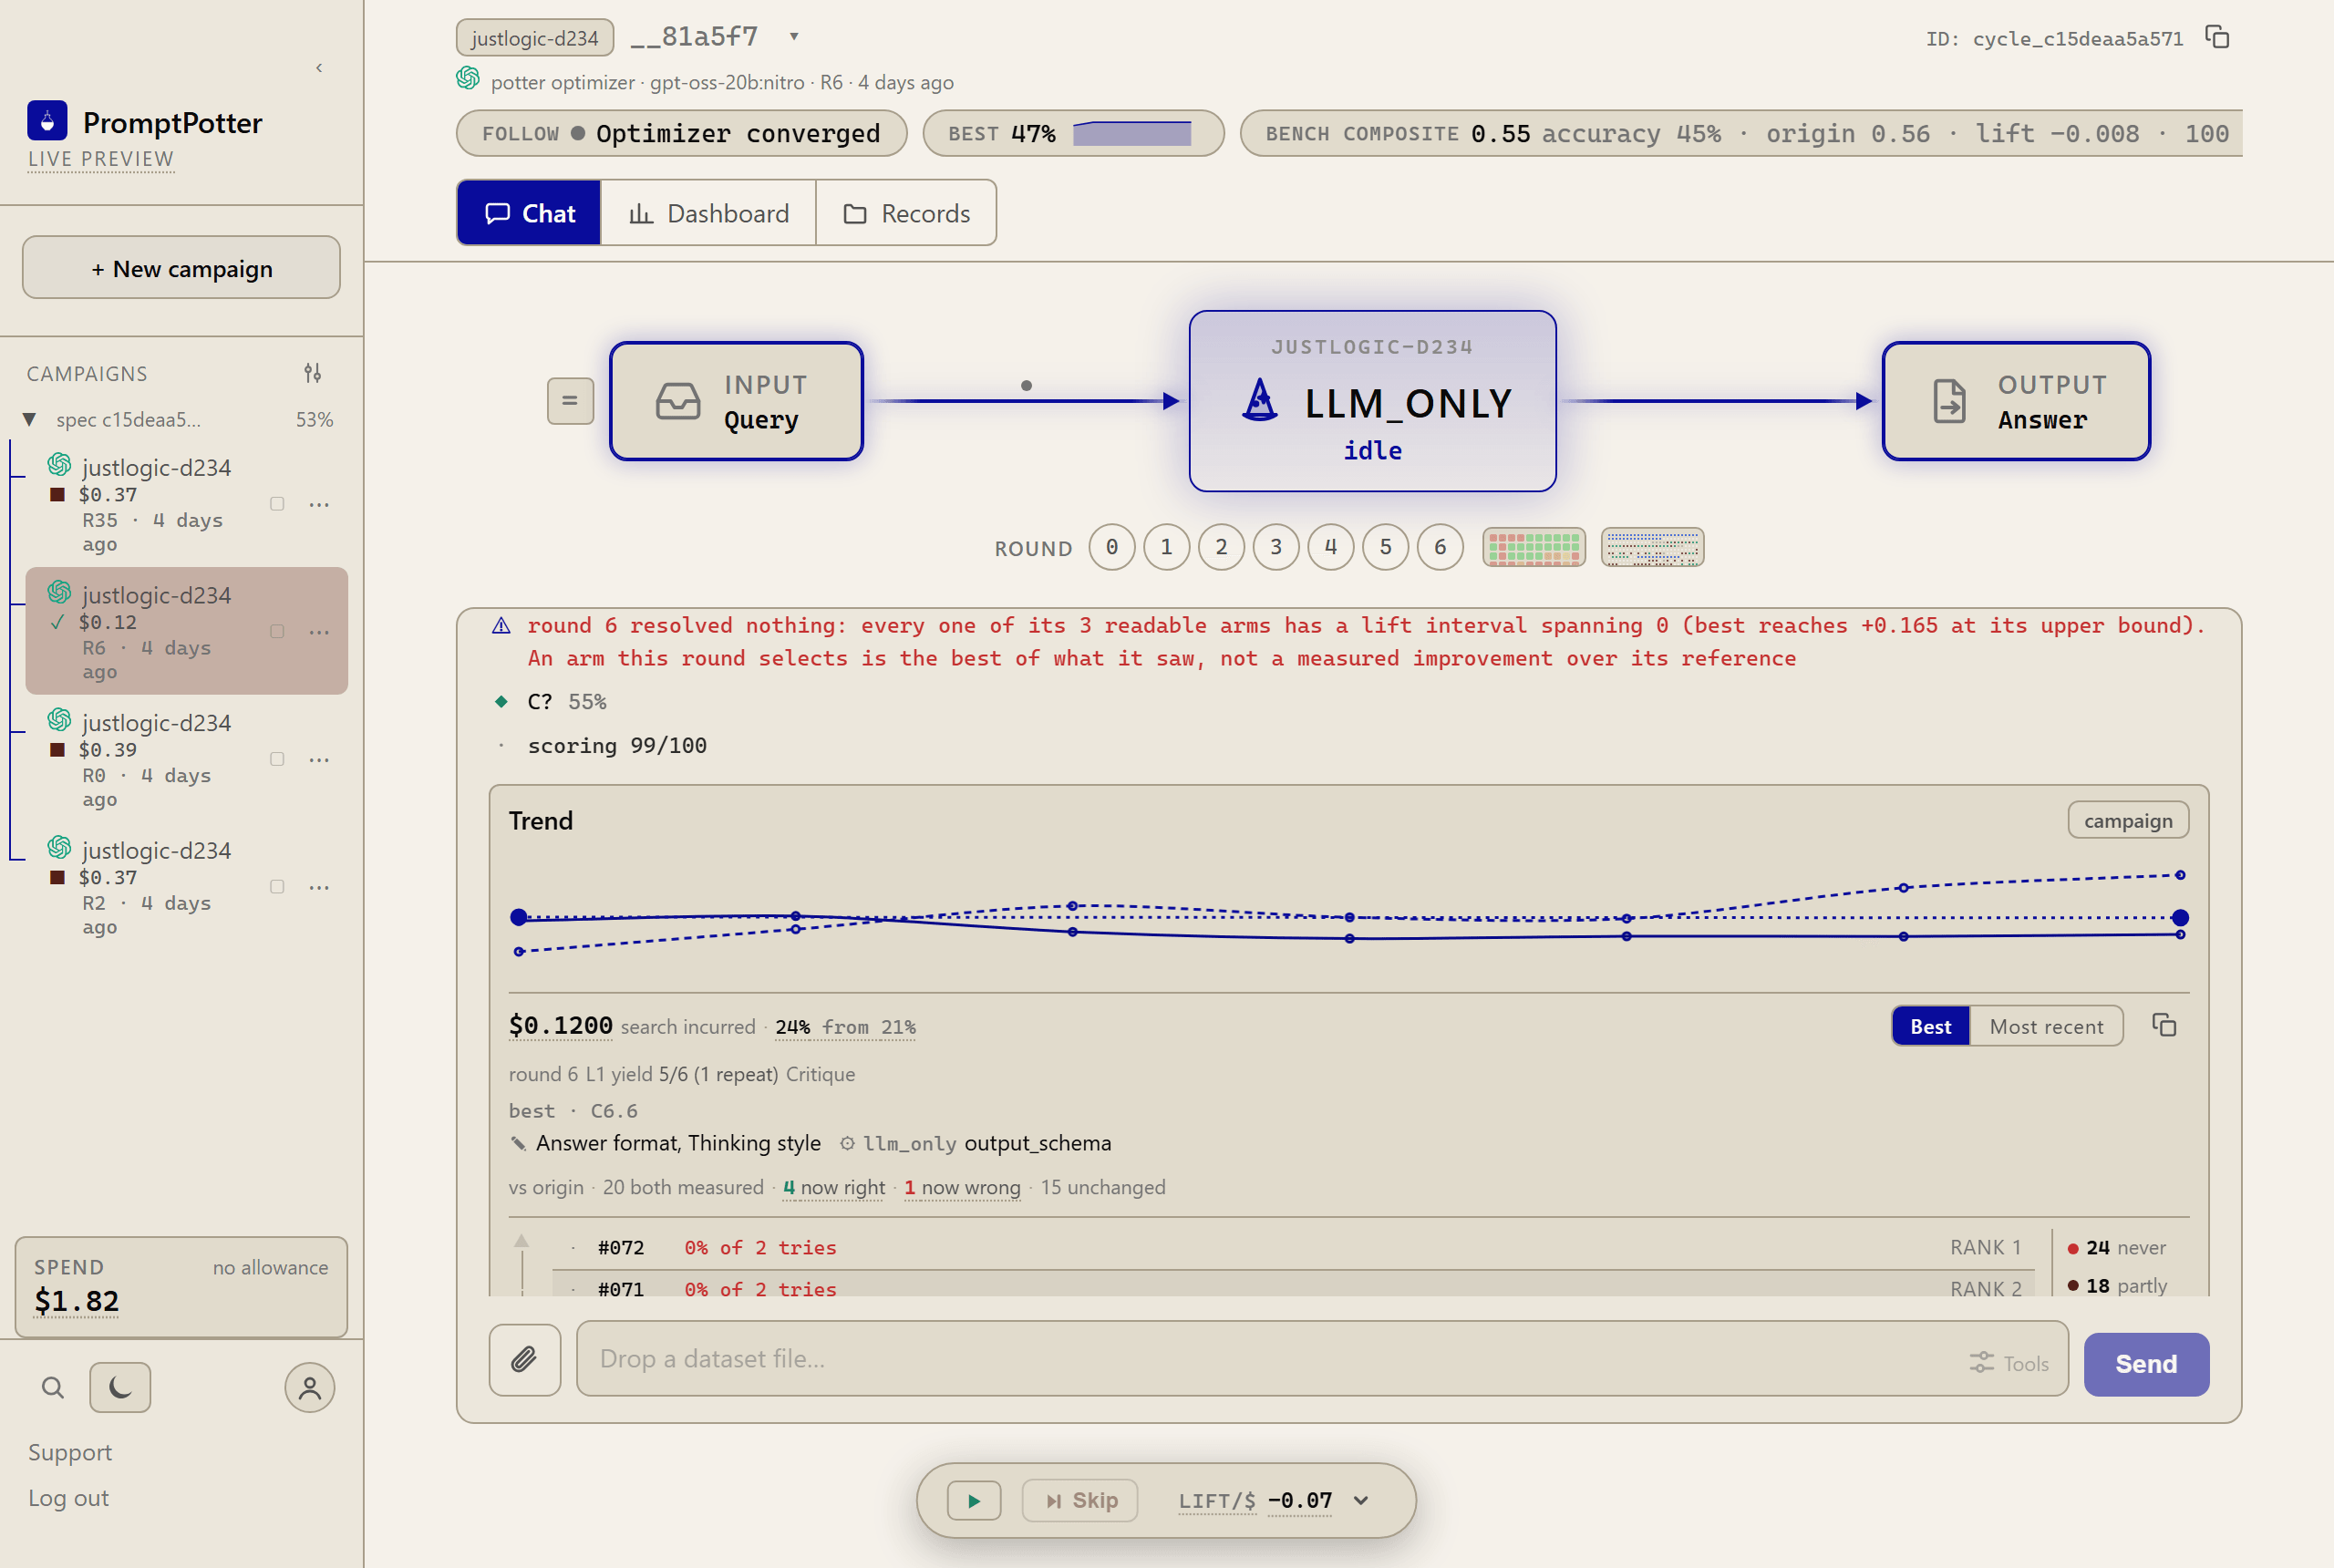Tick checkbox for $0.12 R6 campaign
This screenshot has height=1568, width=2334.
(x=277, y=631)
